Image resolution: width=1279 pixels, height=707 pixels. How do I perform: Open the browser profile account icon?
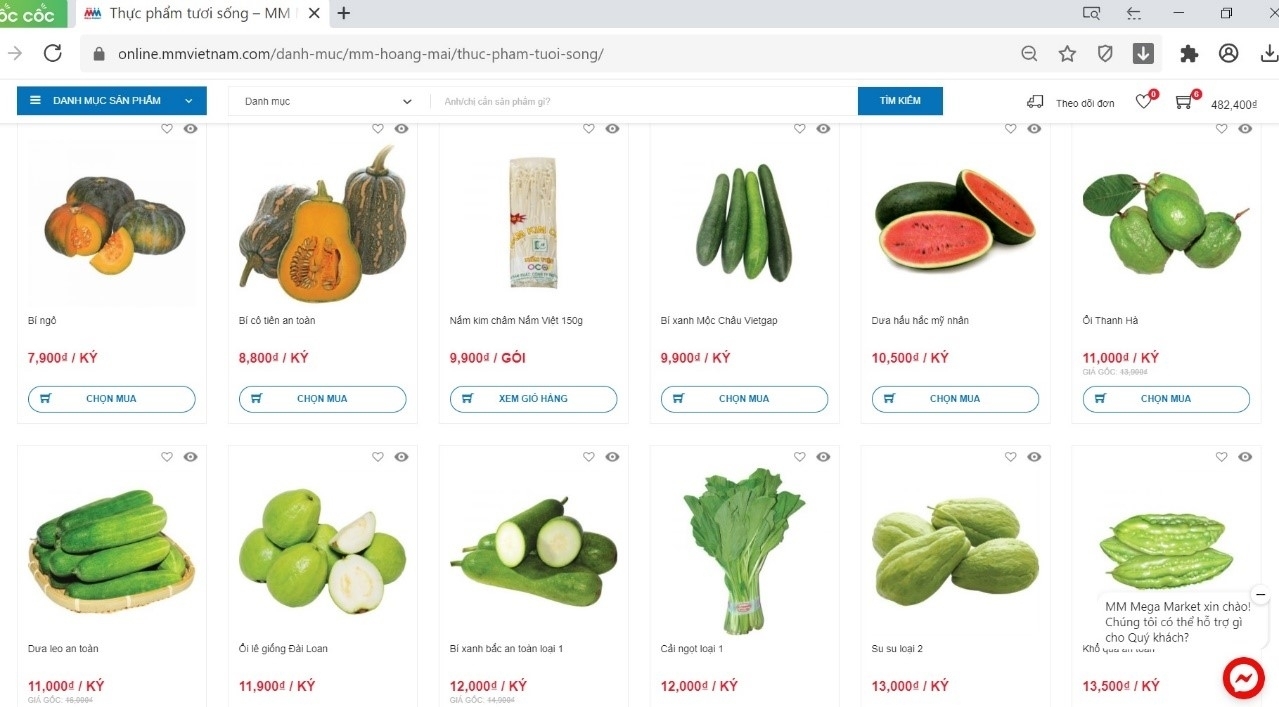(1229, 54)
